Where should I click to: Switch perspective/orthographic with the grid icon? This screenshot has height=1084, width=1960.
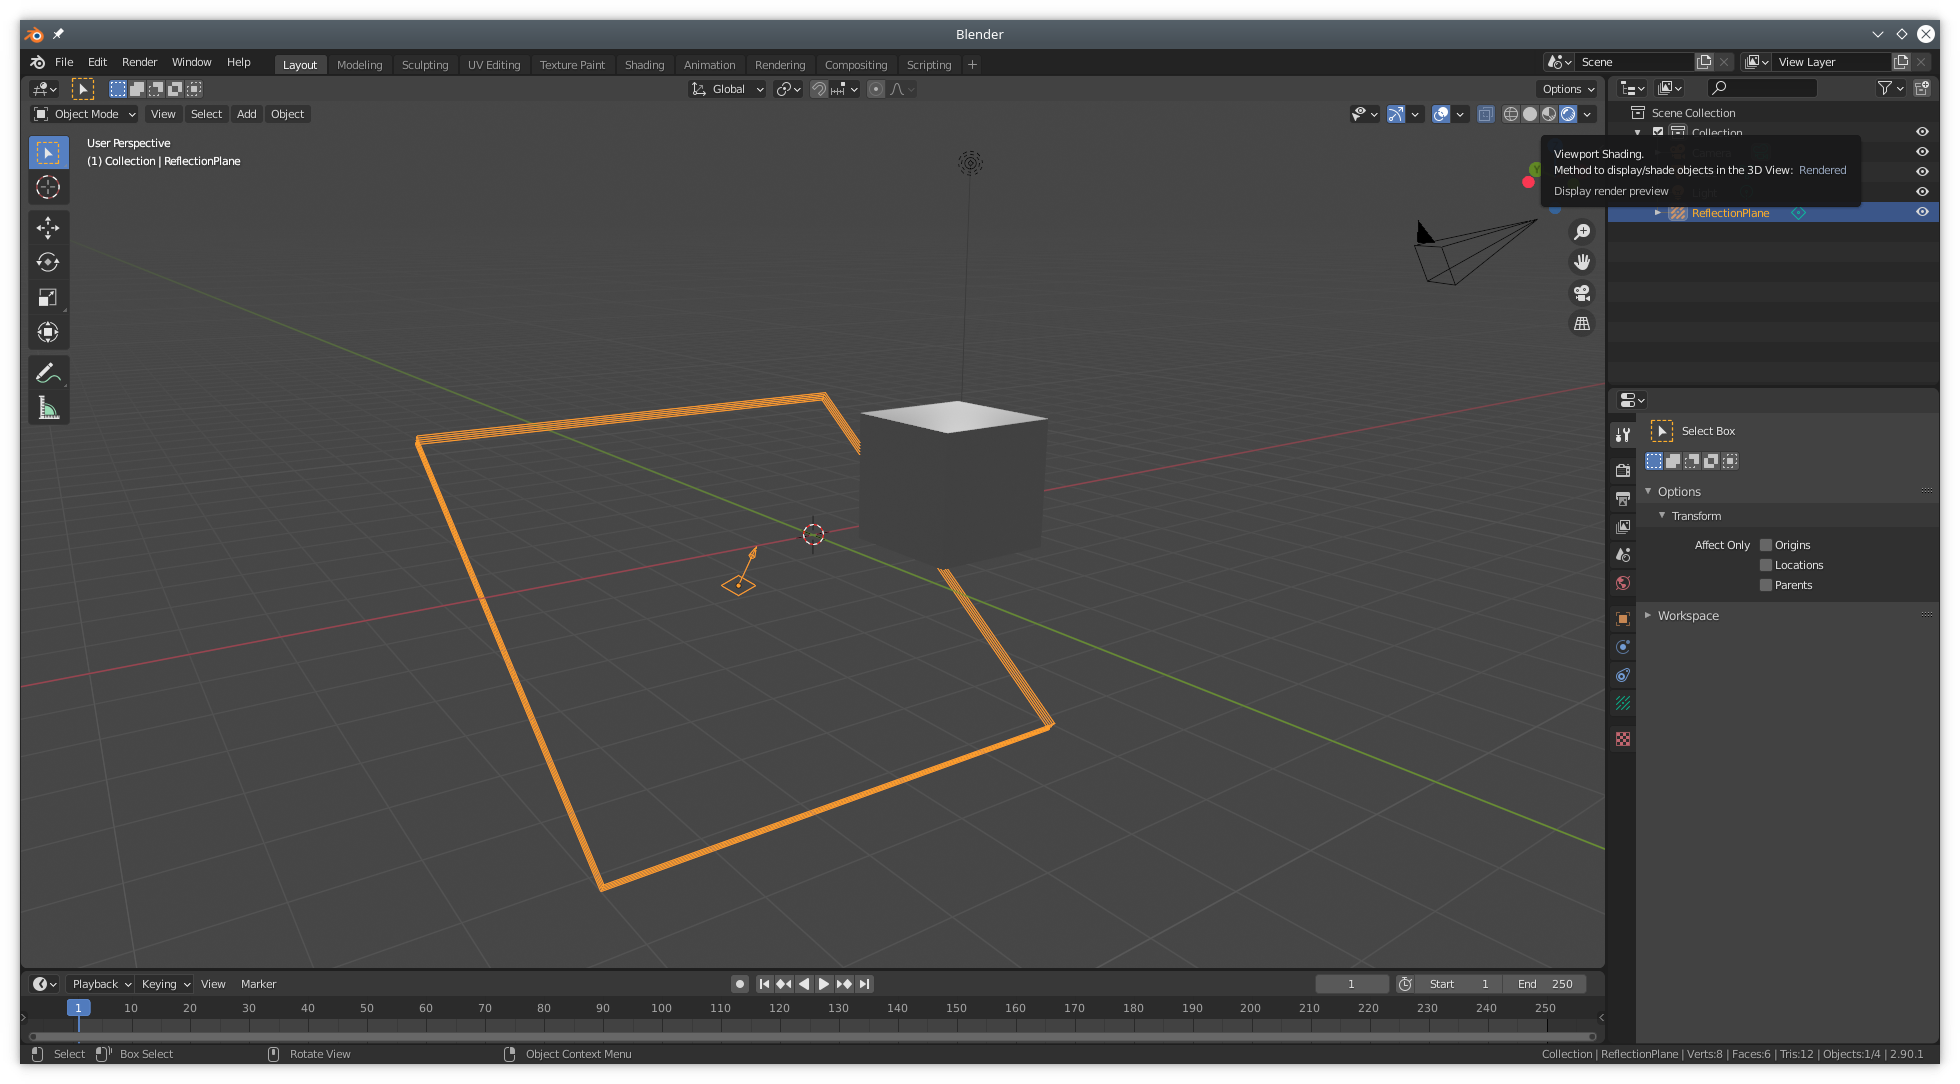point(1582,324)
